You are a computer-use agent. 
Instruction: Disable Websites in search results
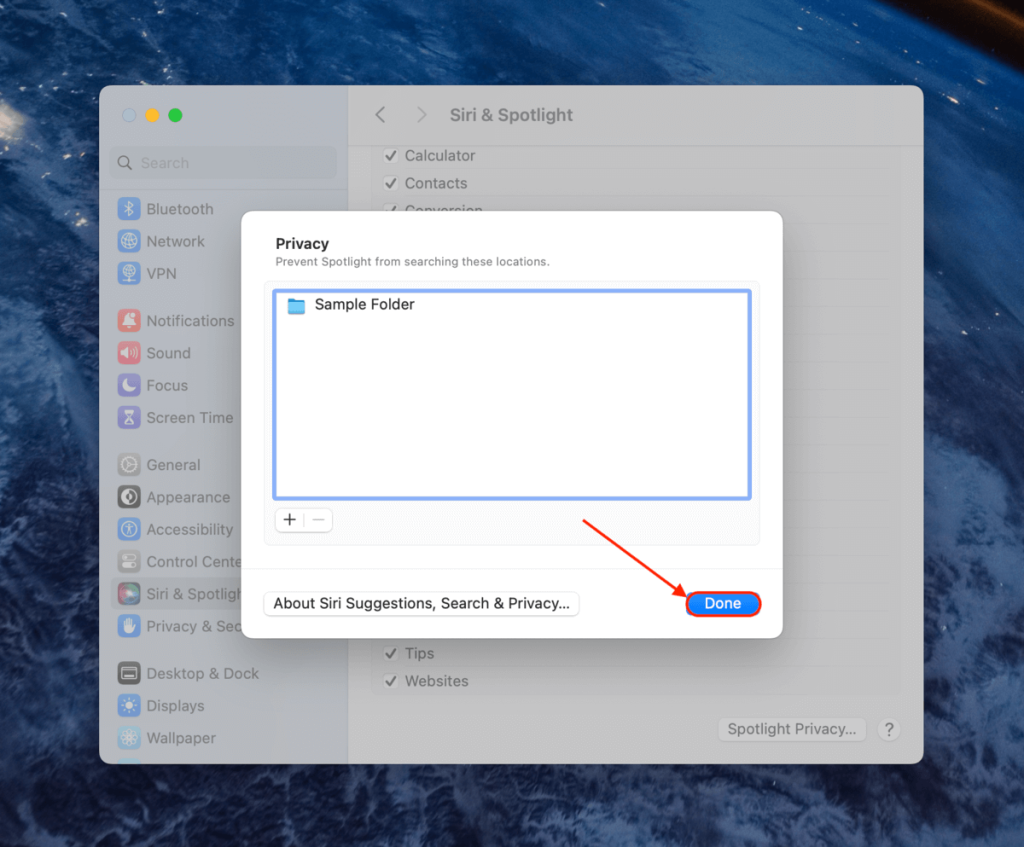pyautogui.click(x=390, y=681)
